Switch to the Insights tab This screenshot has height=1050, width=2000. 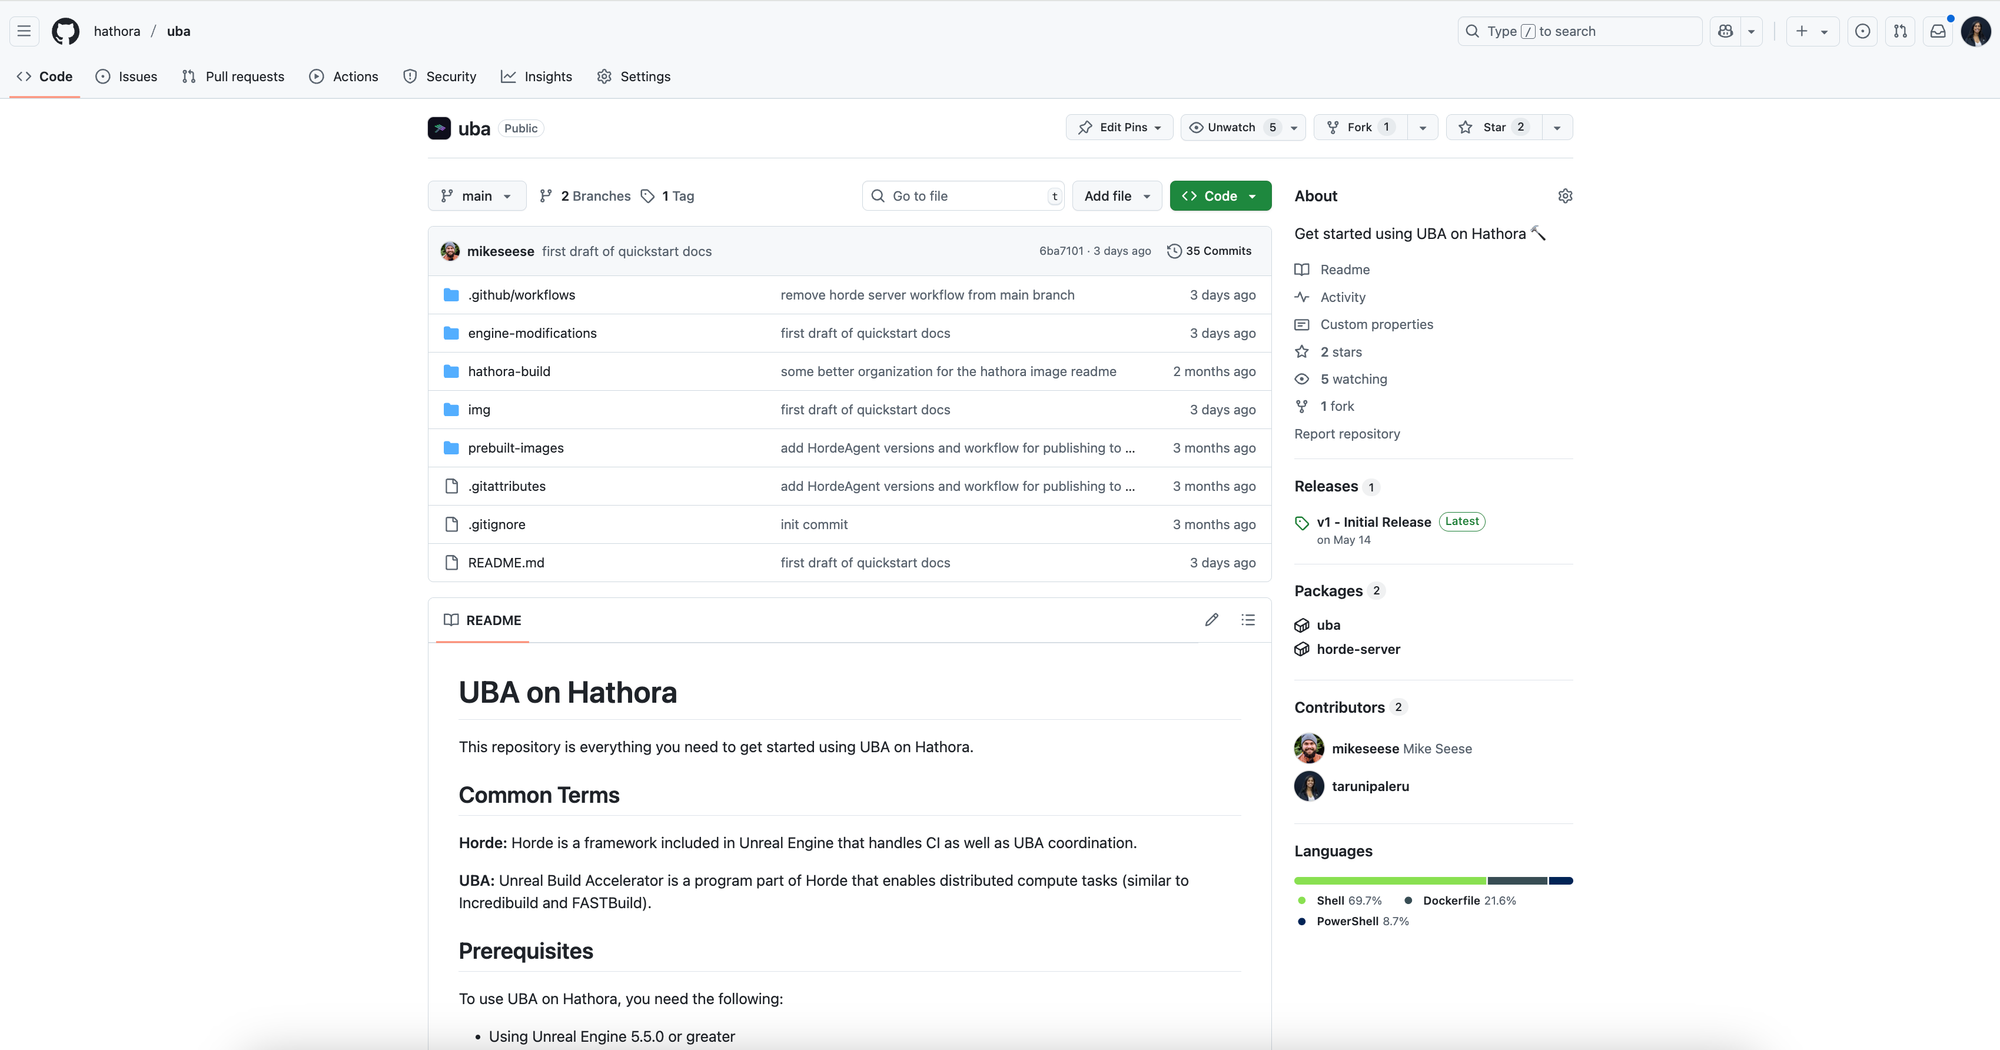pos(537,76)
